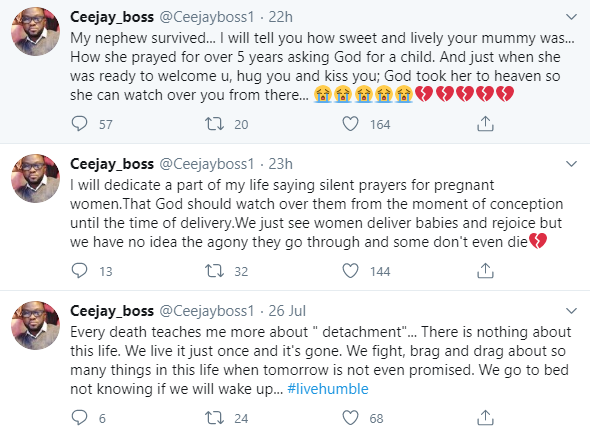Retweet the 22h tweet with 20 retweets
Screen dimensions: 590x433
[214, 124]
